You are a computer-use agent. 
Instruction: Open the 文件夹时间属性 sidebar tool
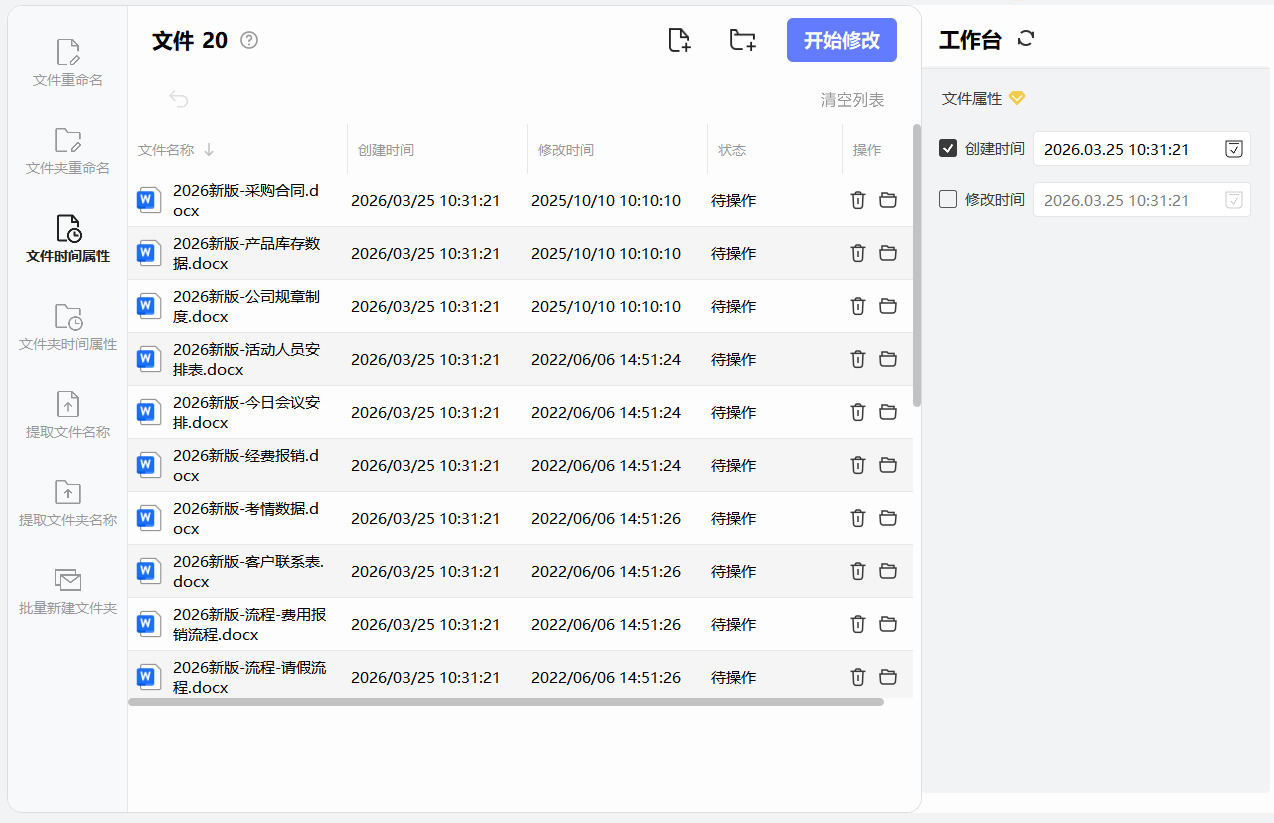pyautogui.click(x=68, y=326)
